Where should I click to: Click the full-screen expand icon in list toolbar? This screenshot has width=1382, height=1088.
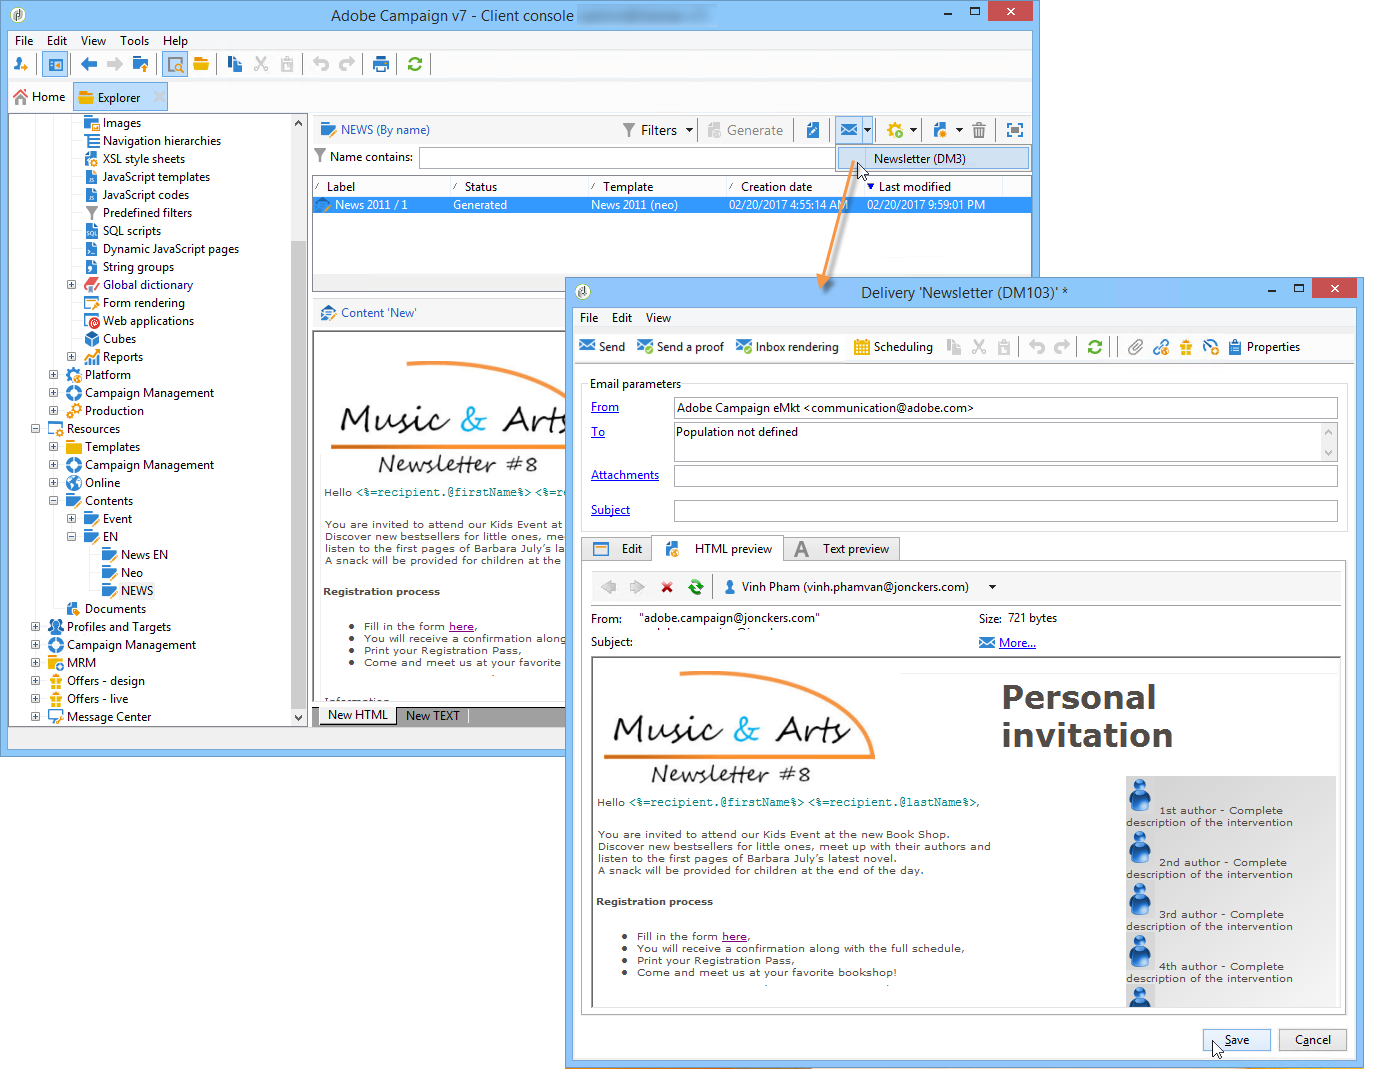[1015, 130]
